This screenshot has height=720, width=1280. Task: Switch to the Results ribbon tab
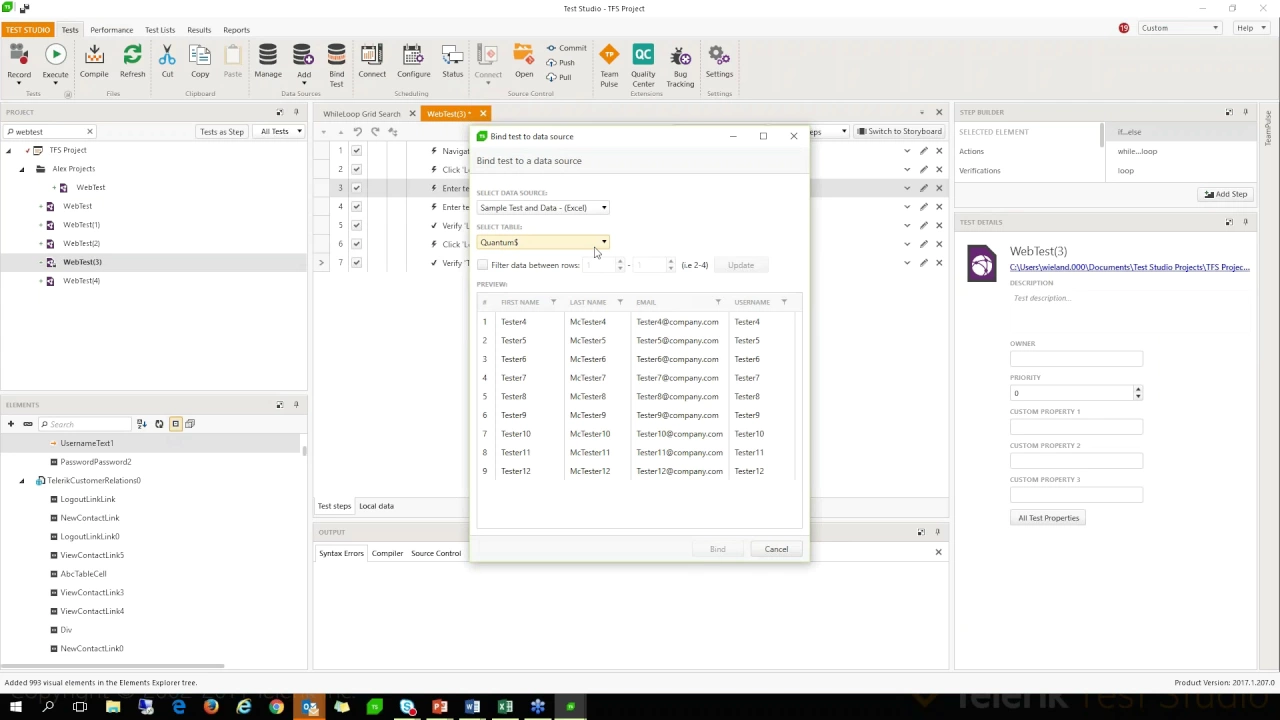point(199,30)
